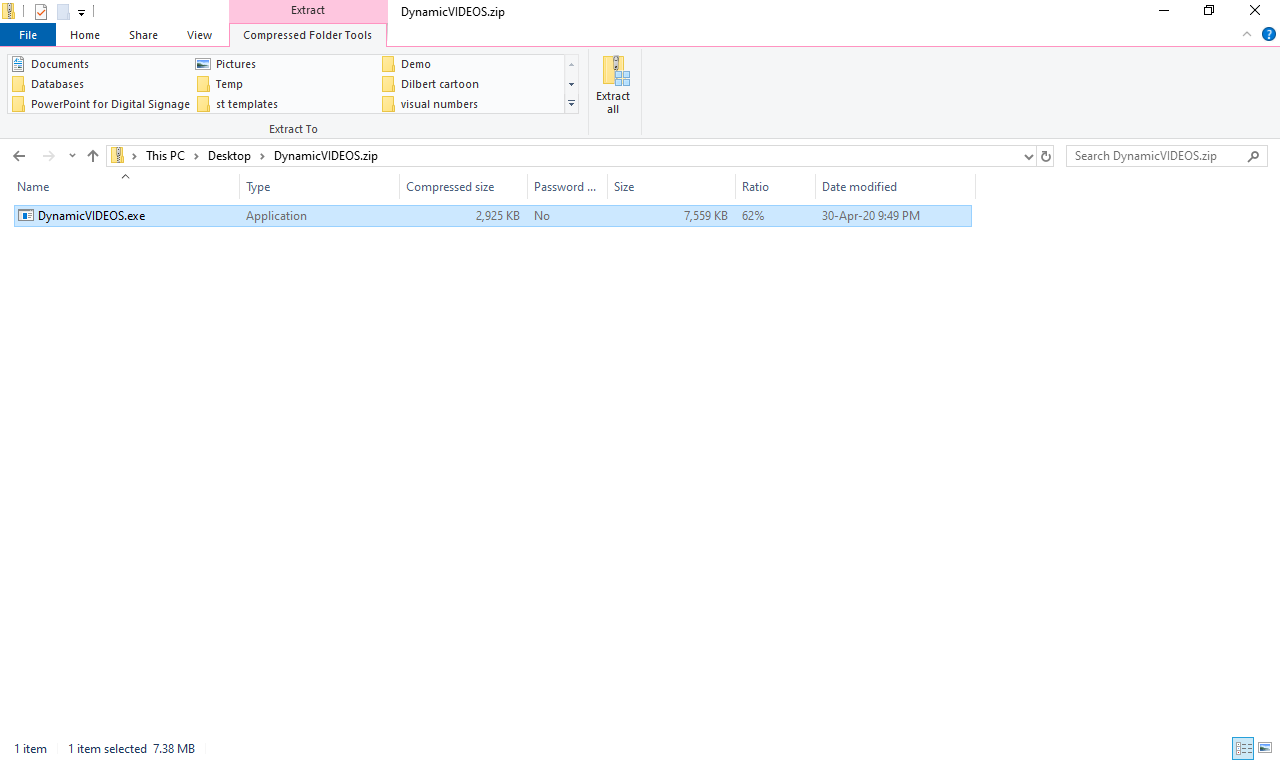
Task: Select the Extract contextual tab header
Action: 308,11
